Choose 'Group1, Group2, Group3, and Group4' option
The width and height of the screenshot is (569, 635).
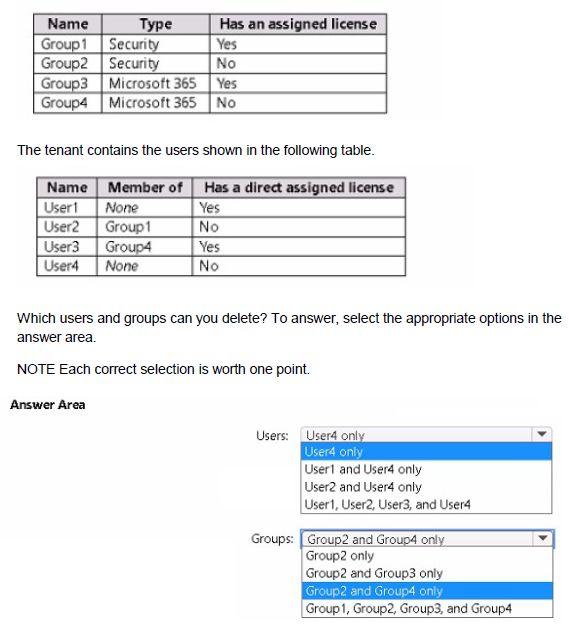point(427,608)
